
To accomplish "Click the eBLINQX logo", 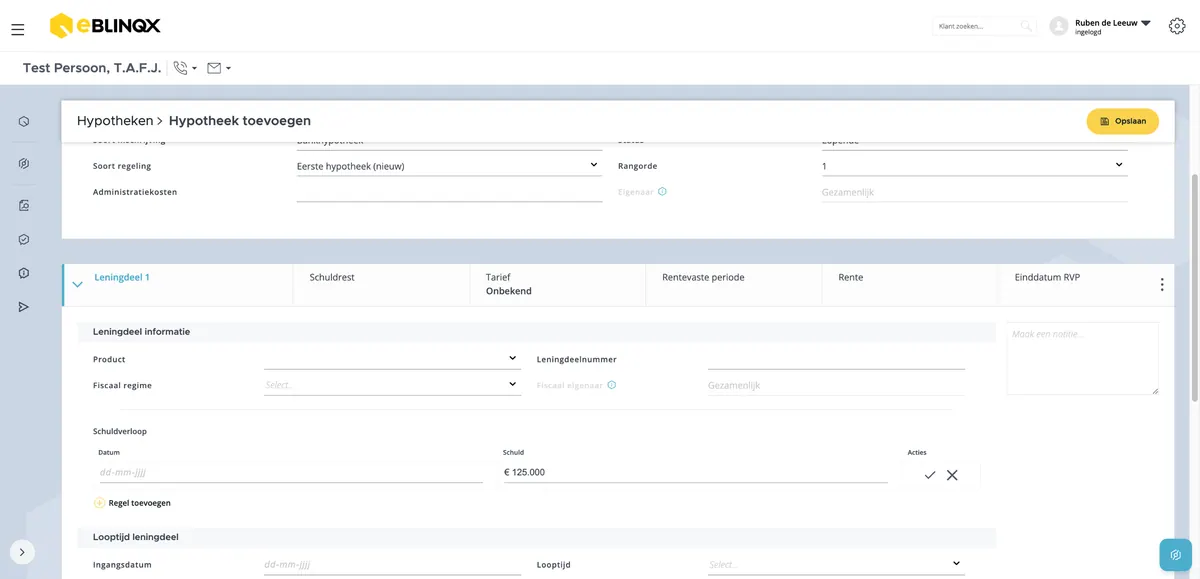I will (105, 26).
